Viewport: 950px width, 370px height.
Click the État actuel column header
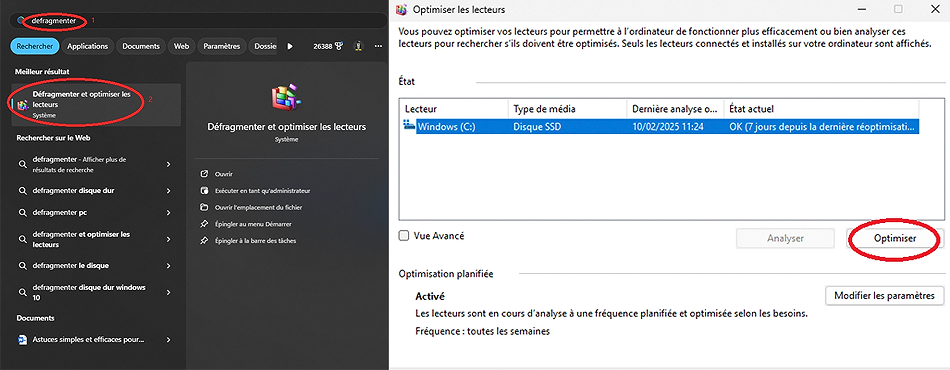(822, 109)
